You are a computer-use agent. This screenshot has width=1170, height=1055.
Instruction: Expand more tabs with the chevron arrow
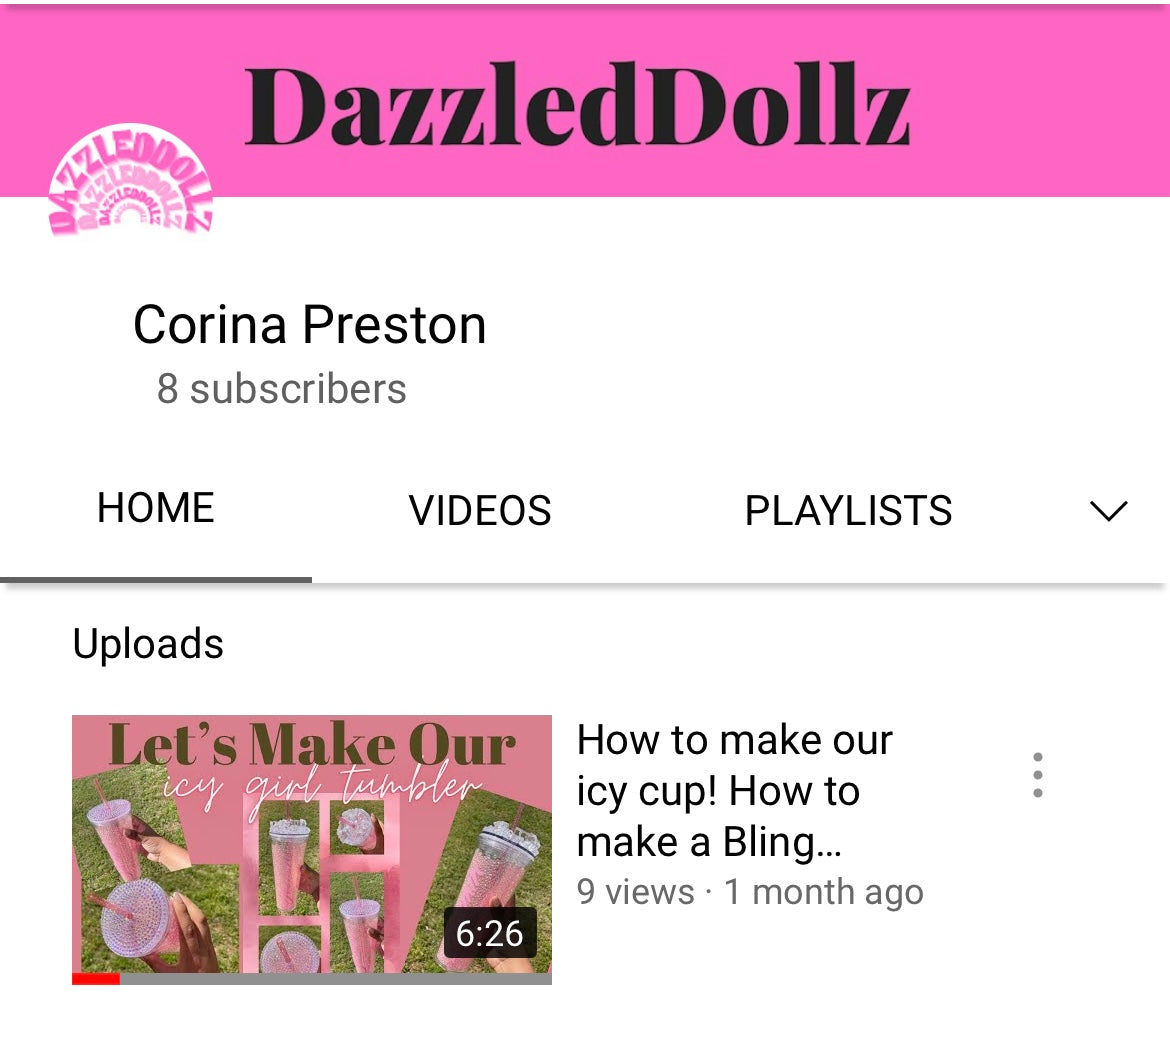(1108, 511)
